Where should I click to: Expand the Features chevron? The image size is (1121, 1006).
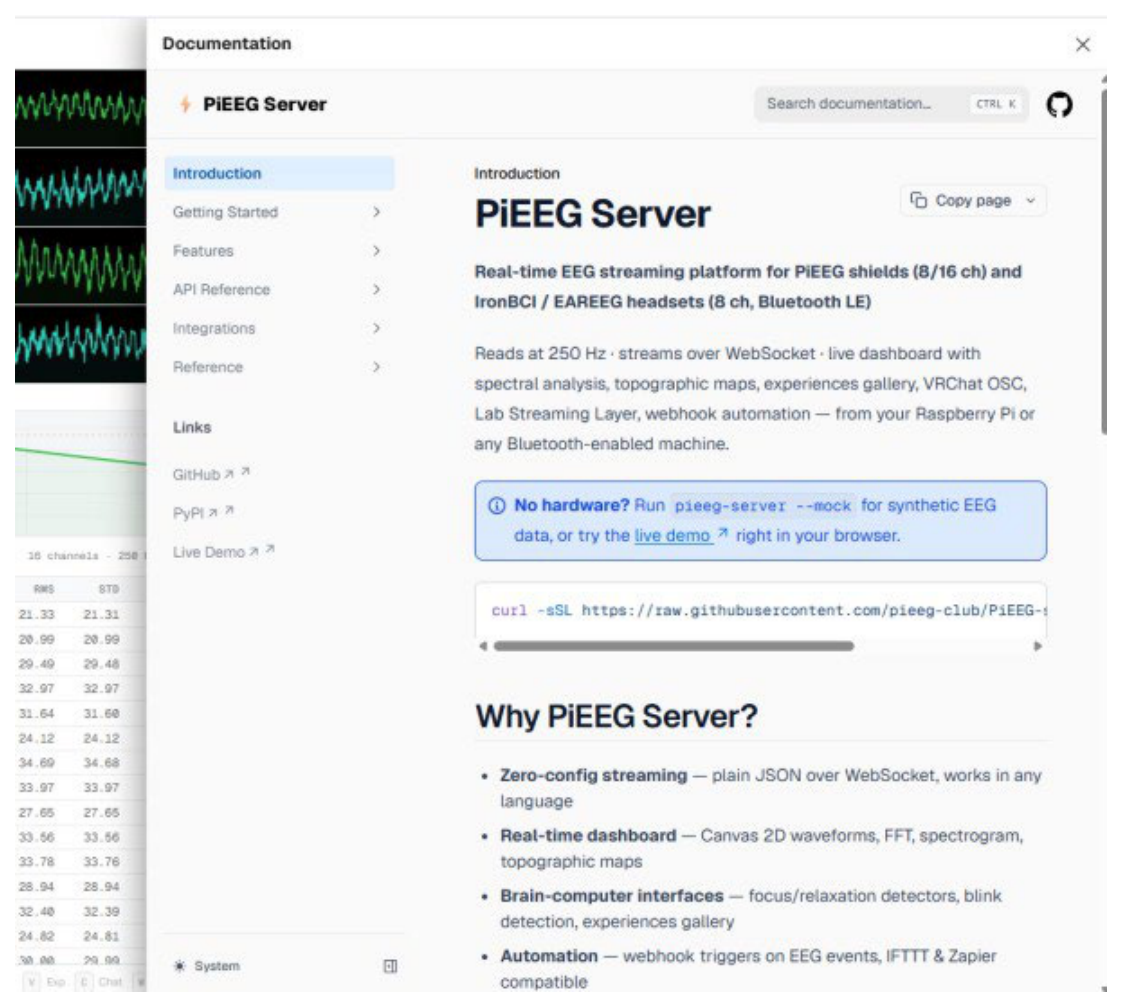pos(377,251)
